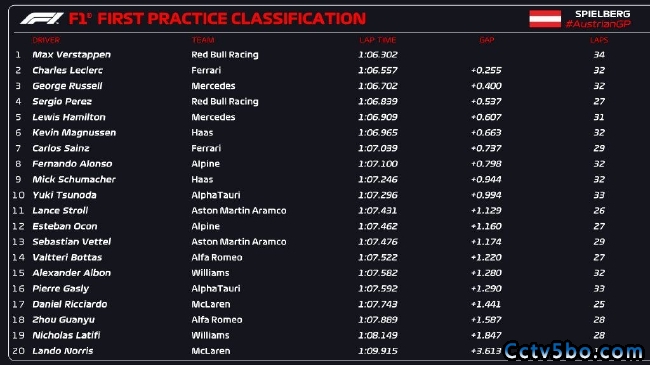Click the GAP column header
Screen dimensions: 650x365
[486, 40]
